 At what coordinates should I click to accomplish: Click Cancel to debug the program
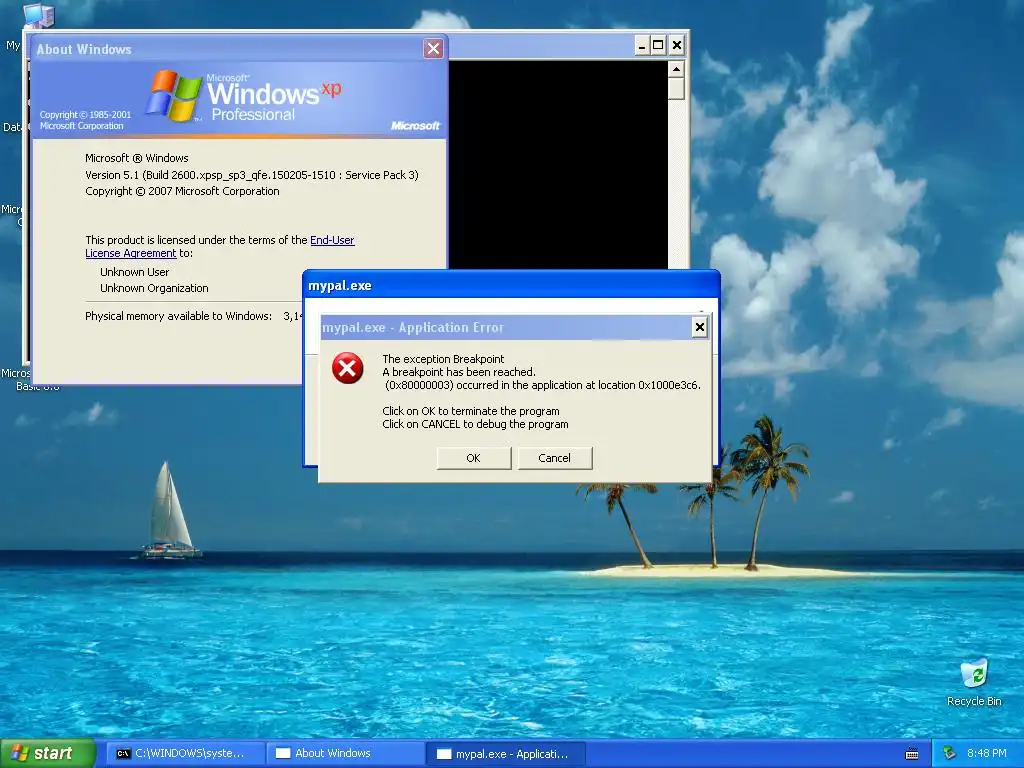click(554, 458)
